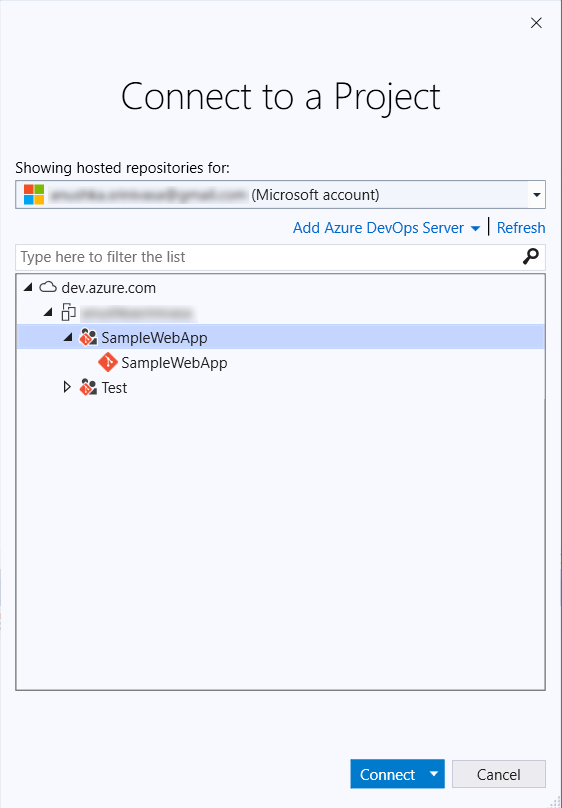Viewport: 562px width, 808px height.
Task: Click the Test team project icon
Action: (89, 388)
